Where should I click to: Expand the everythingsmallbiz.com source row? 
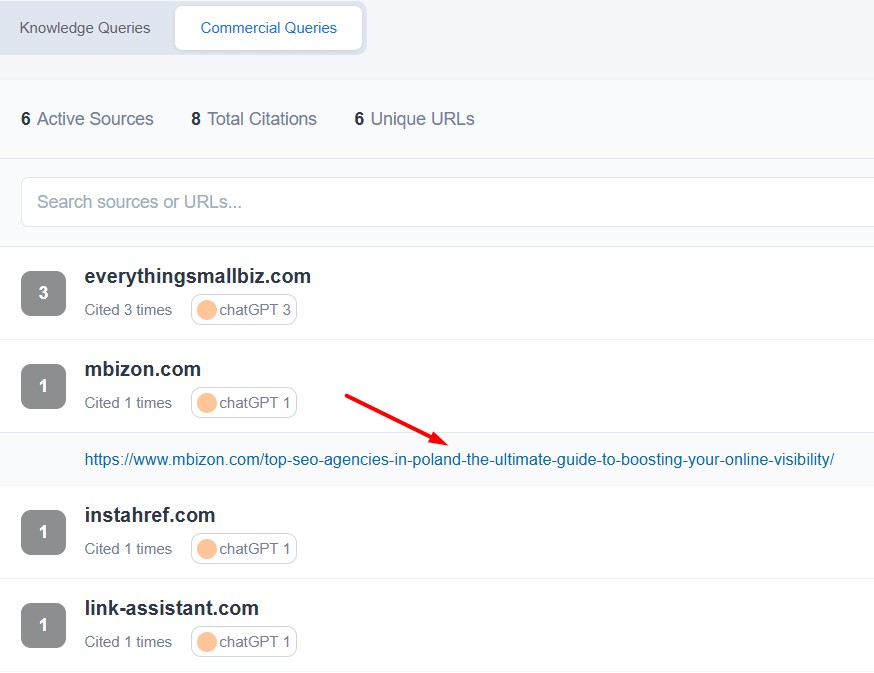(437, 293)
